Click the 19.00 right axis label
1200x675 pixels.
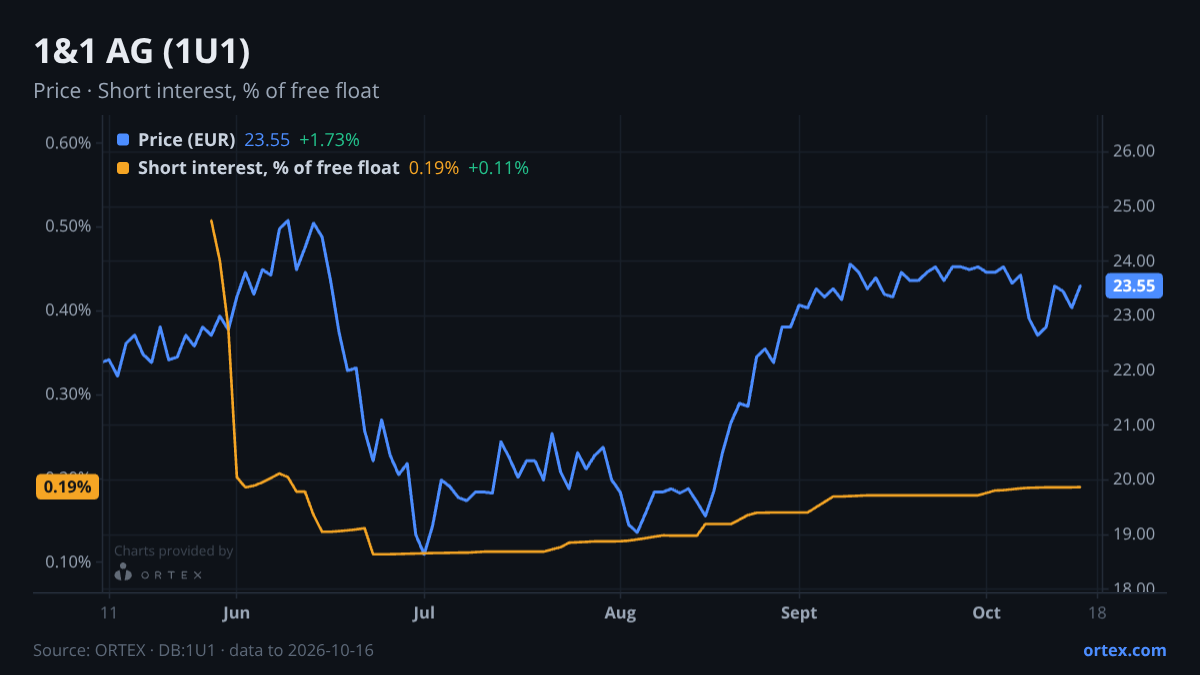click(1134, 534)
